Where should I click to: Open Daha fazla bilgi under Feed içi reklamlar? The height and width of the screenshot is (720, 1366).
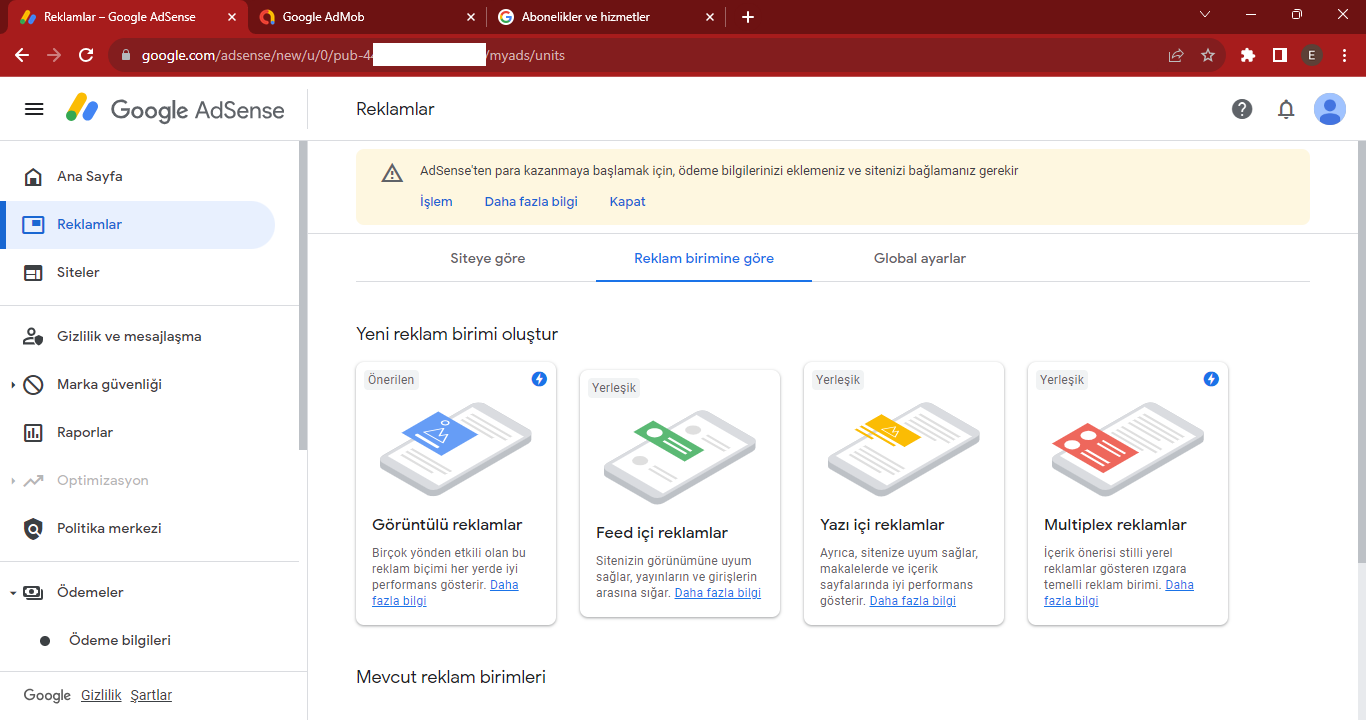[718, 593]
